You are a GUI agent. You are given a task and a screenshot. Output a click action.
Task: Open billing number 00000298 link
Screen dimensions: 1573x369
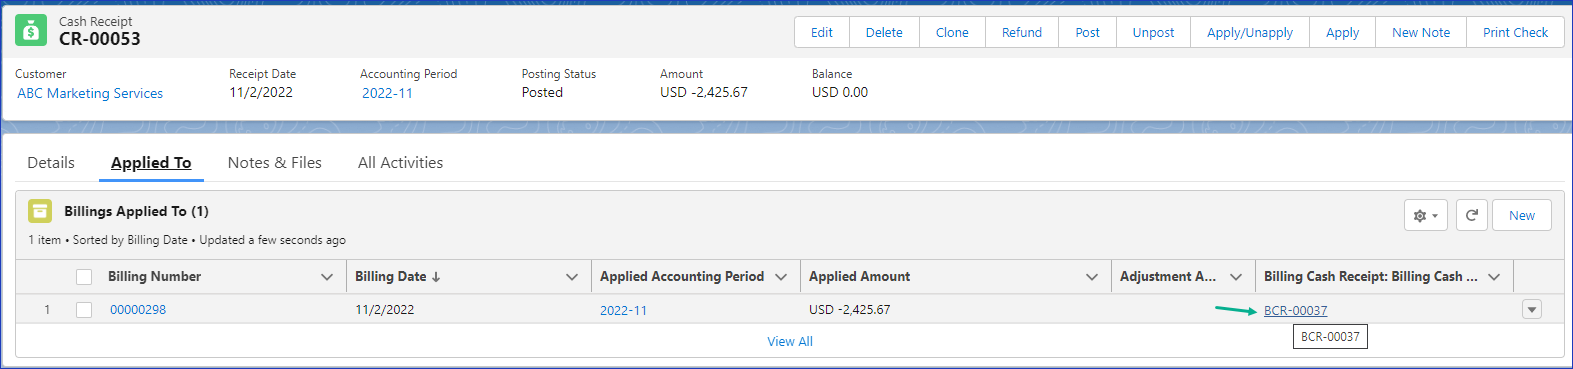point(138,310)
